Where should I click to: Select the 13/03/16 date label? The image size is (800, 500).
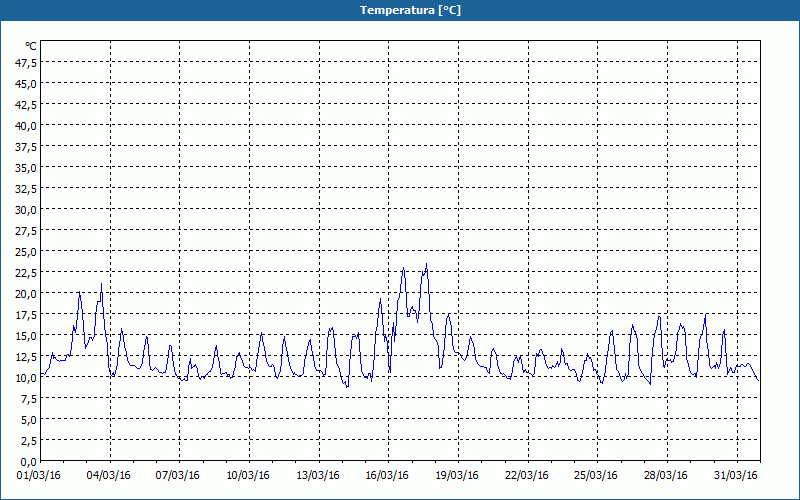[x=318, y=476]
